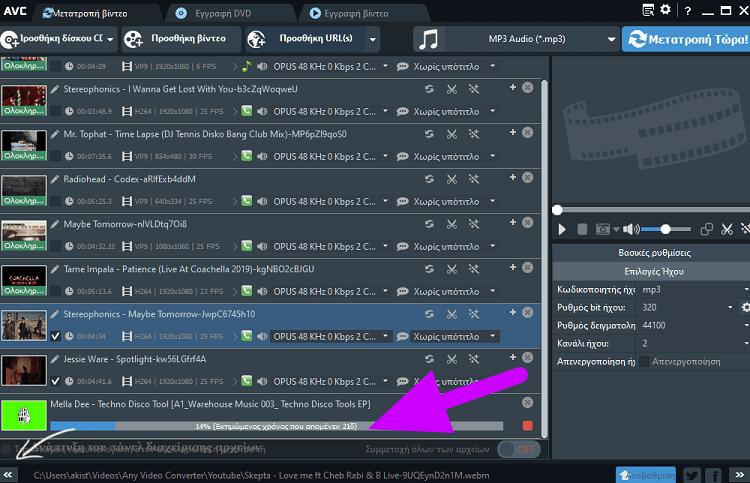Check Maybe Tomorrow-nIVLDtq7Oi8 checkbox
The width and height of the screenshot is (750, 483).
click(55, 246)
